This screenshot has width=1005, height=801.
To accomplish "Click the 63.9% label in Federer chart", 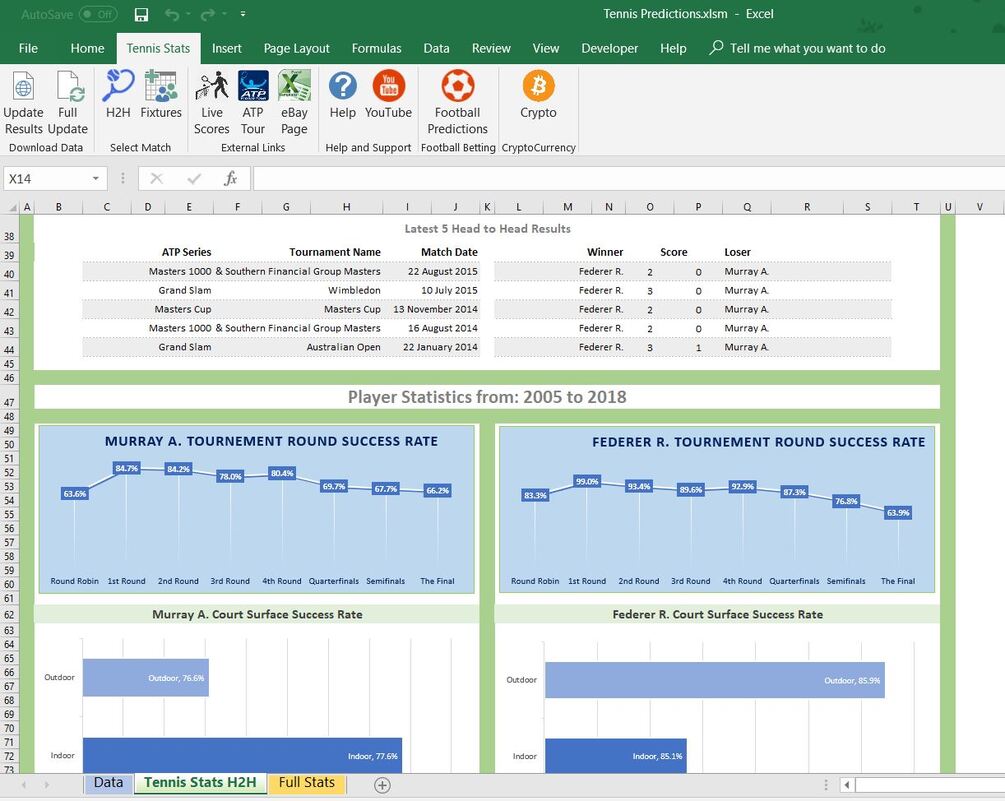I will (x=898, y=512).
